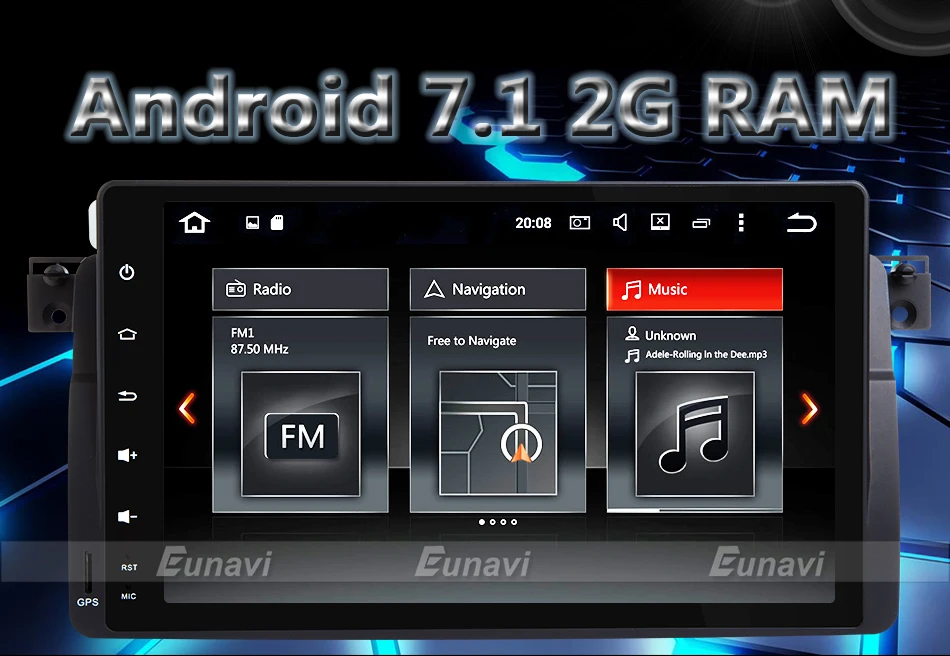Open the highlighted Music tile header
Image resolution: width=950 pixels, height=656 pixels.
(695, 290)
